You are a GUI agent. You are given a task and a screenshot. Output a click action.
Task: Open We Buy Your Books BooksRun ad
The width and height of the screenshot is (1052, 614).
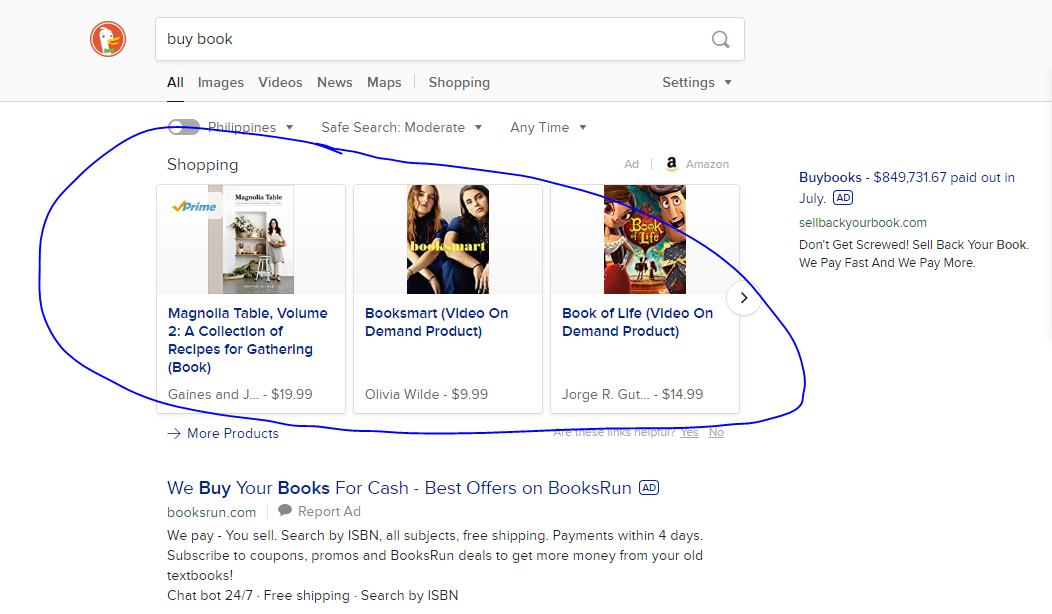pyautogui.click(x=399, y=488)
